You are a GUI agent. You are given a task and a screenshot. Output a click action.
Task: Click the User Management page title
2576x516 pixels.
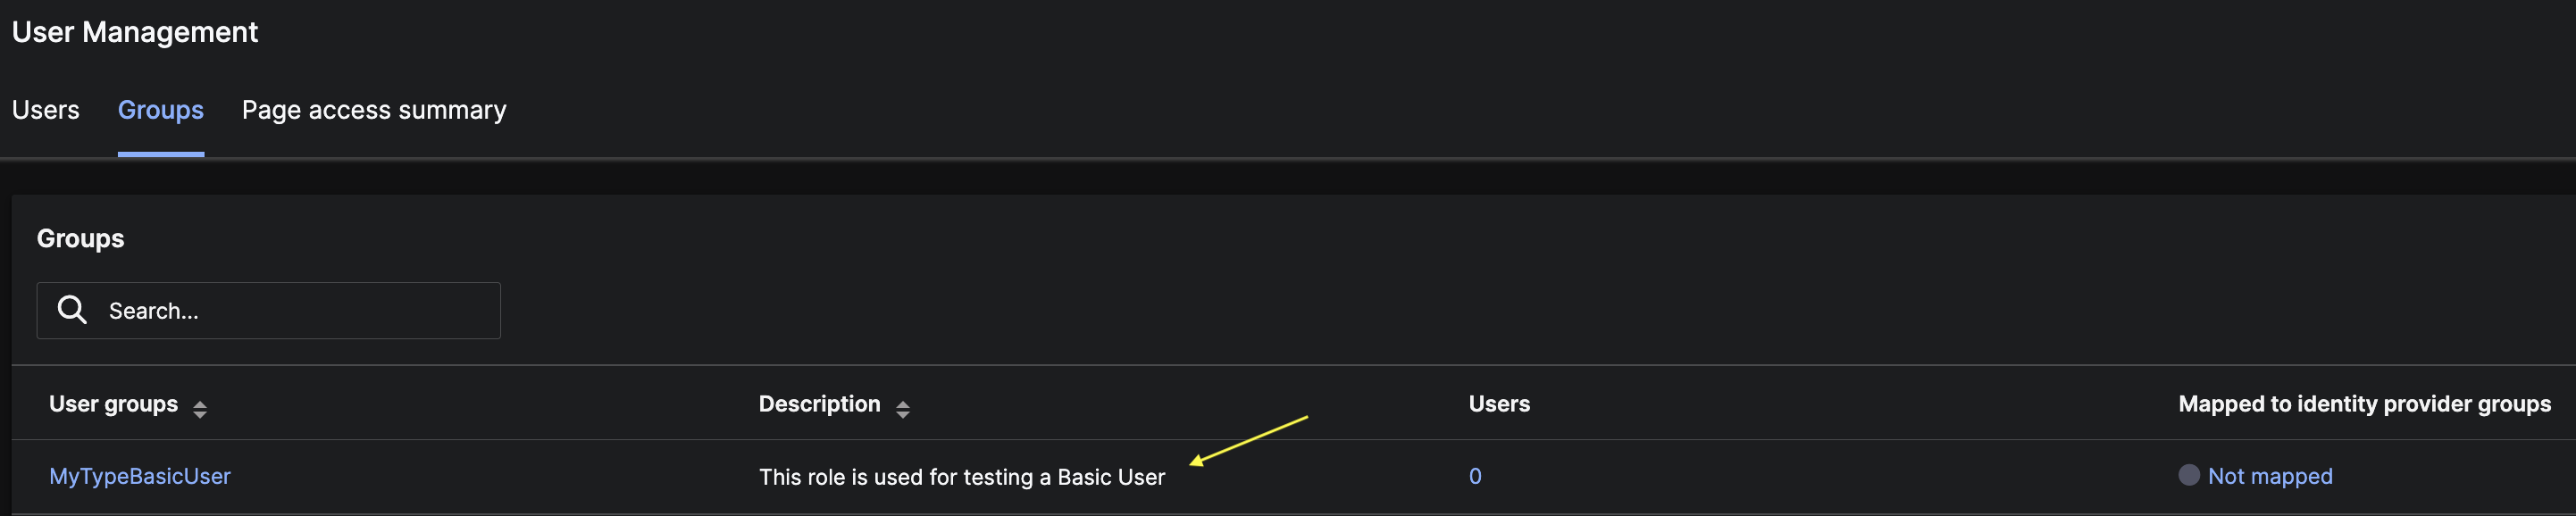point(135,32)
